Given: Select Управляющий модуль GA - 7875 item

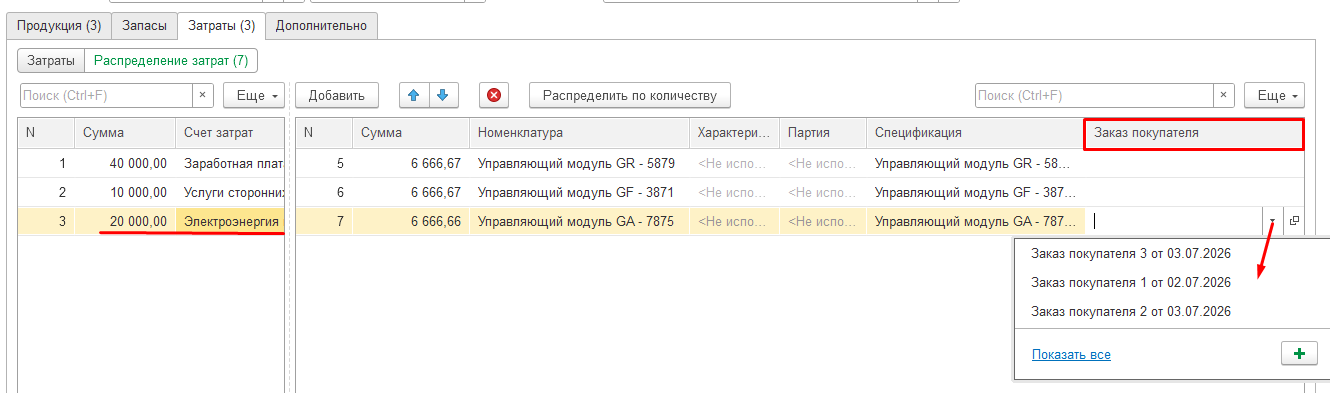Looking at the screenshot, I should (x=579, y=221).
